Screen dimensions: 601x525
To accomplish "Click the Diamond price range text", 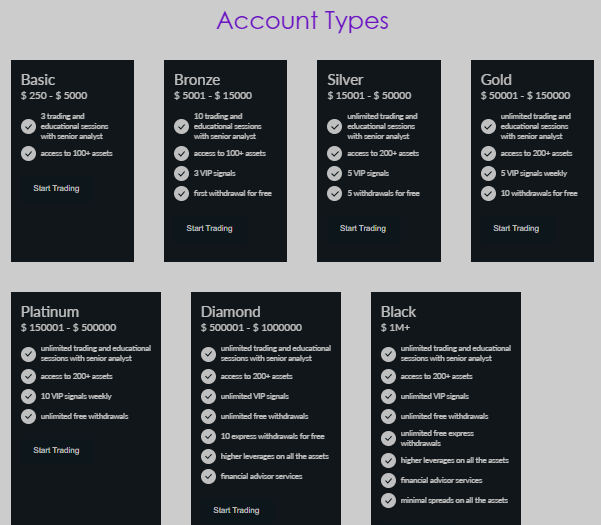I will pyautogui.click(x=251, y=327).
